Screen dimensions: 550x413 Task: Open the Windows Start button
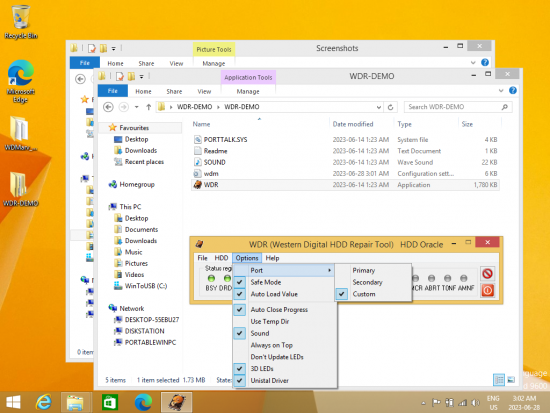pyautogui.click(x=13, y=402)
